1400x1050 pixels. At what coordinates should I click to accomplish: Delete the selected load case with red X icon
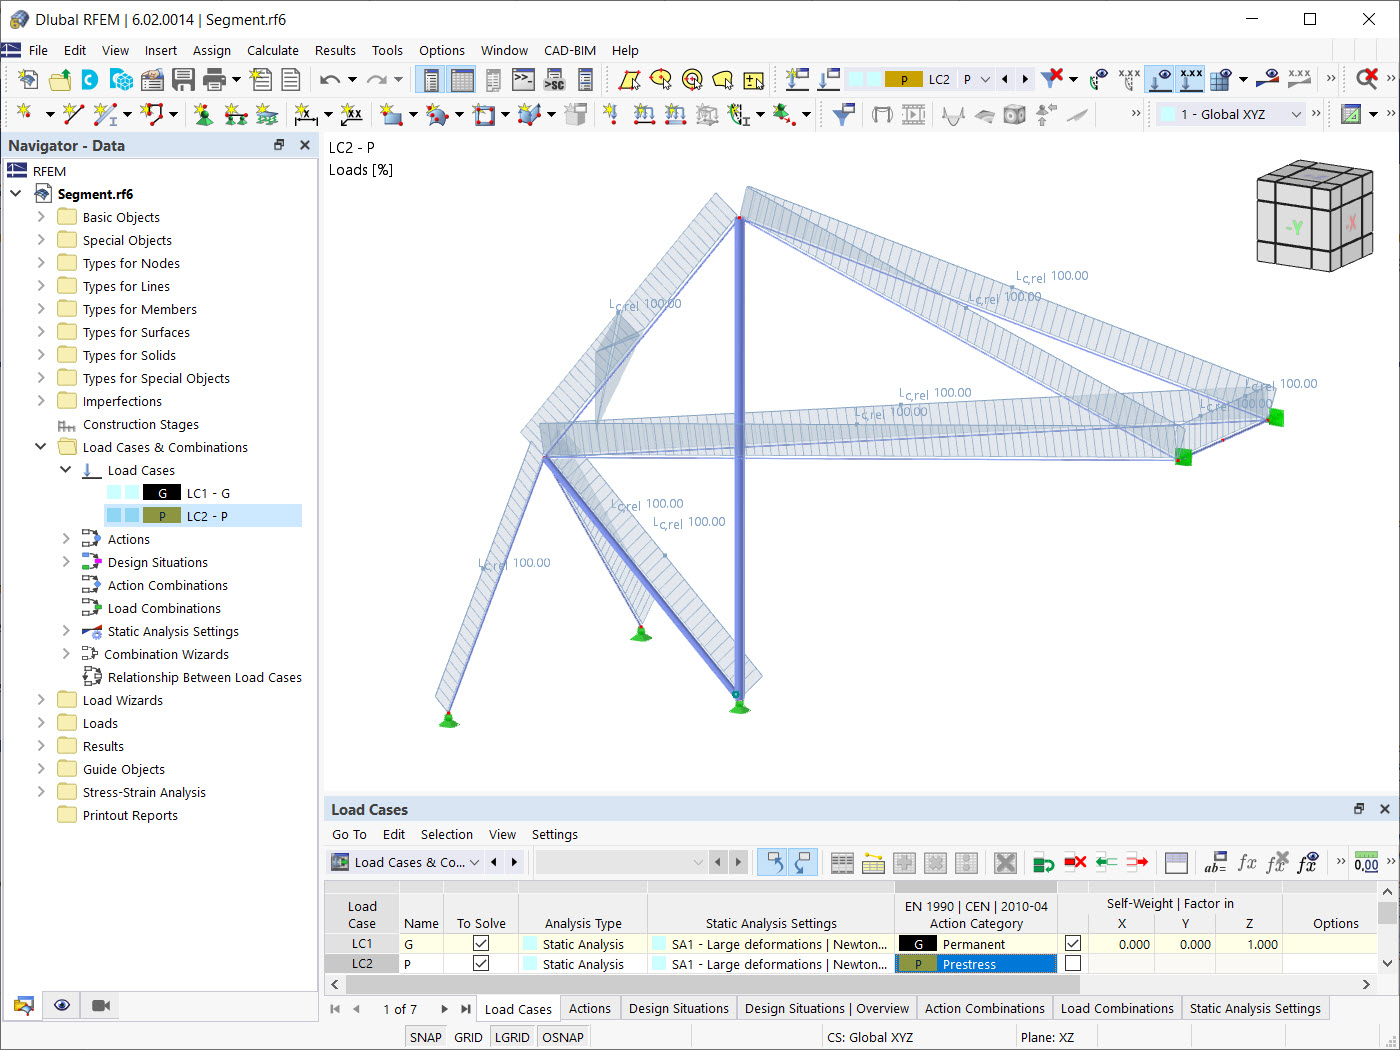tap(1074, 861)
